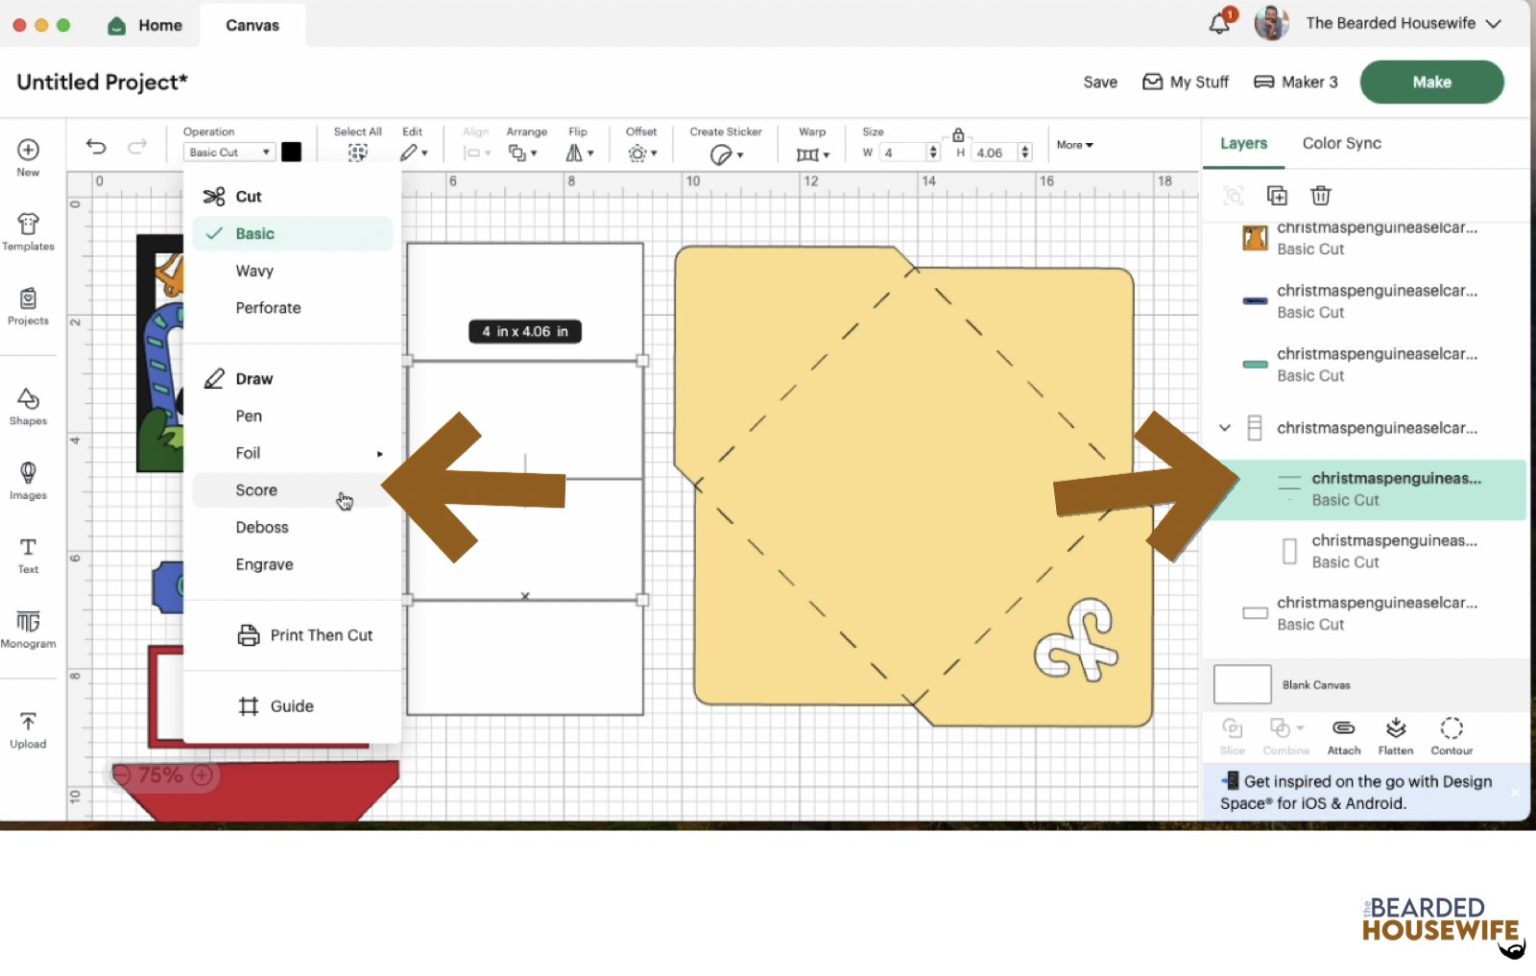This screenshot has height=976, width=1536.
Task: Toggle the size aspect ratio lock
Action: [958, 135]
